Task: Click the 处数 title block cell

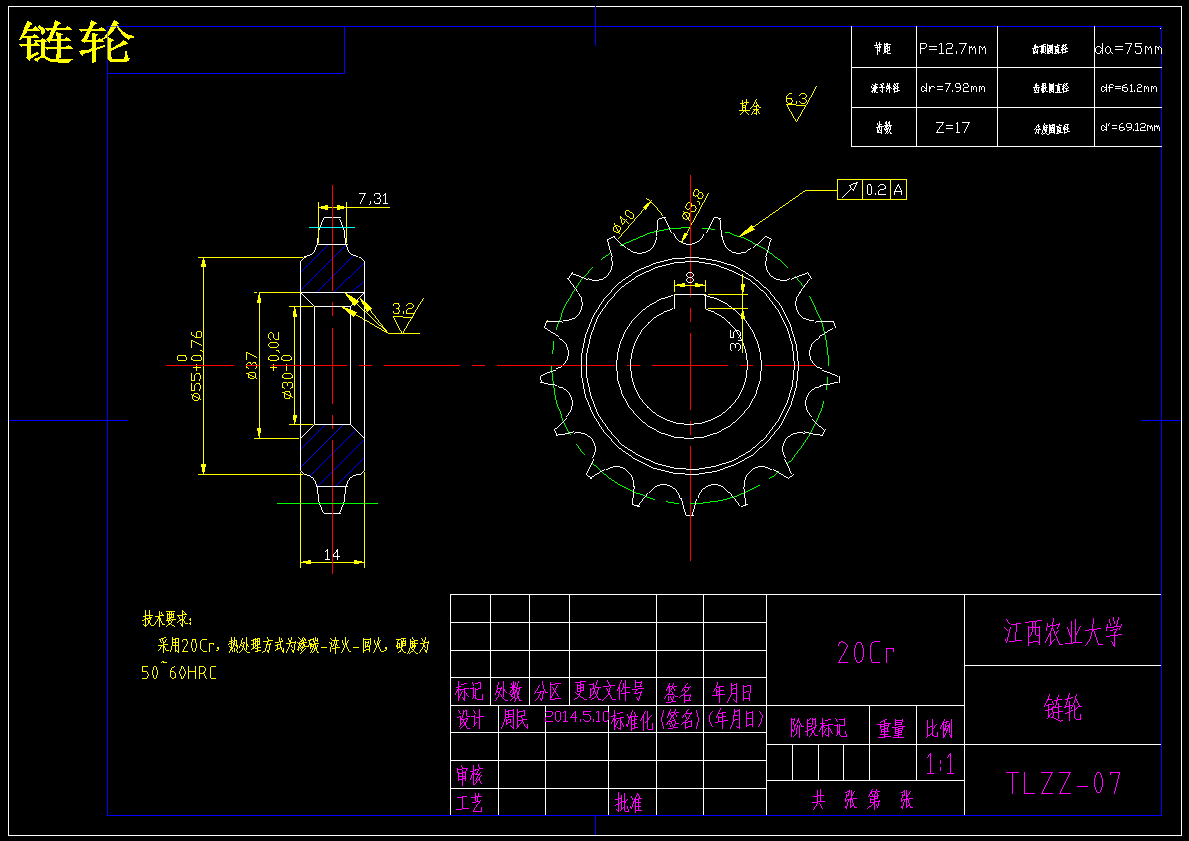Action: pos(509,692)
